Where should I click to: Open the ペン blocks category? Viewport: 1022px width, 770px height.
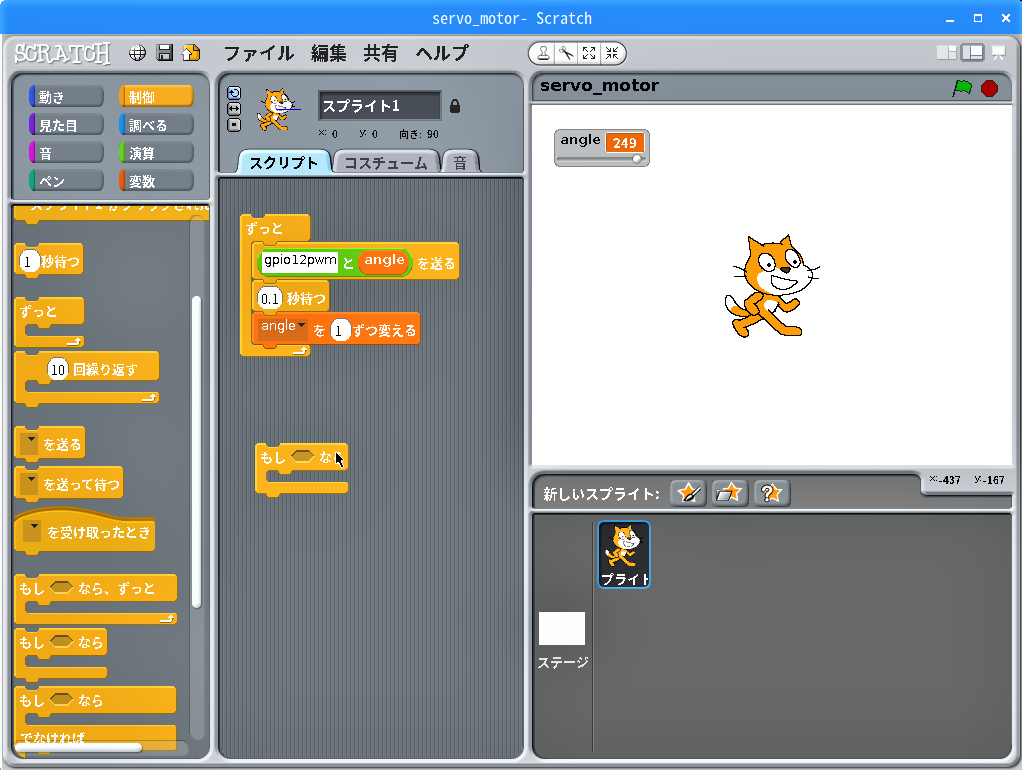tap(66, 181)
